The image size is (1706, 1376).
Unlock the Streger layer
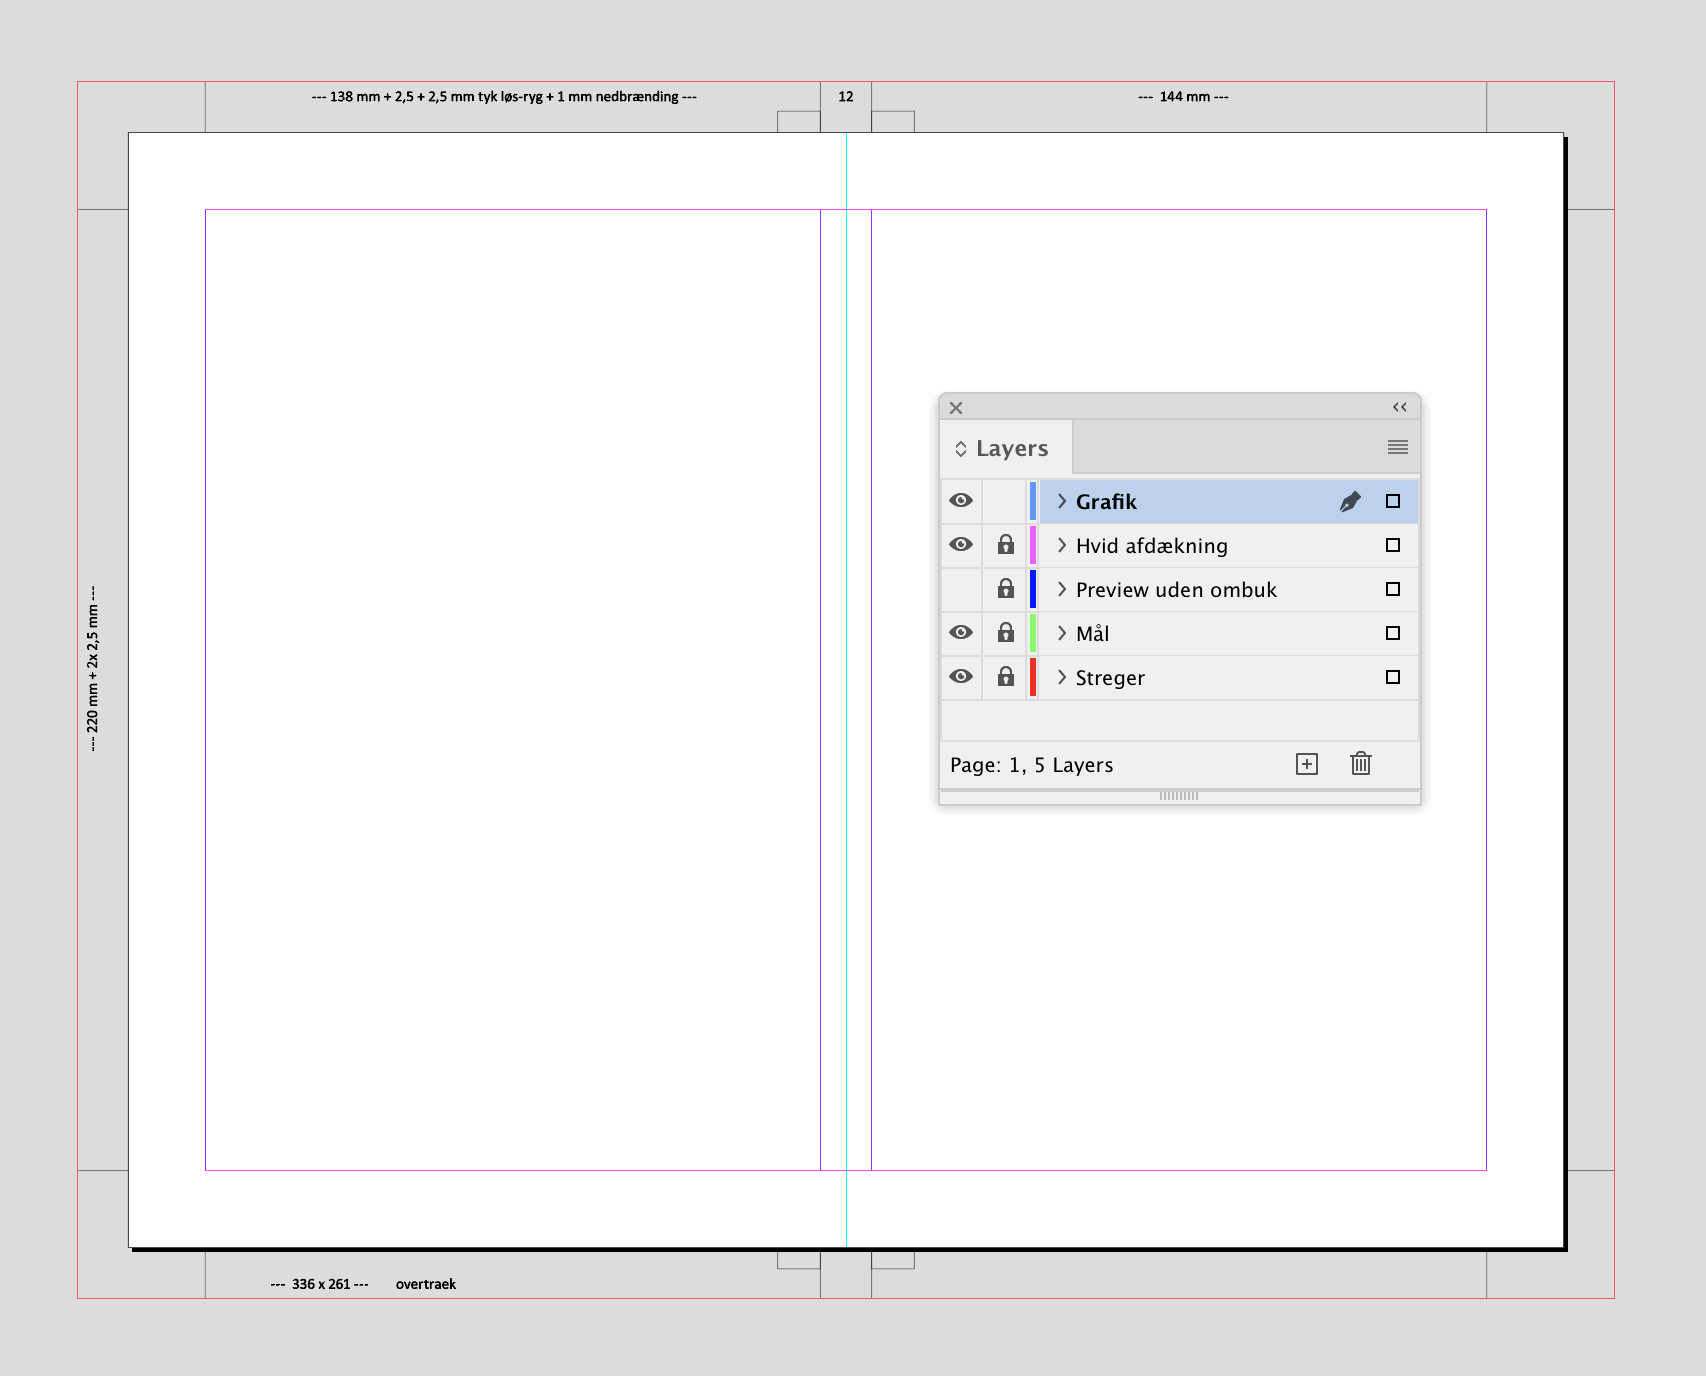click(1006, 677)
